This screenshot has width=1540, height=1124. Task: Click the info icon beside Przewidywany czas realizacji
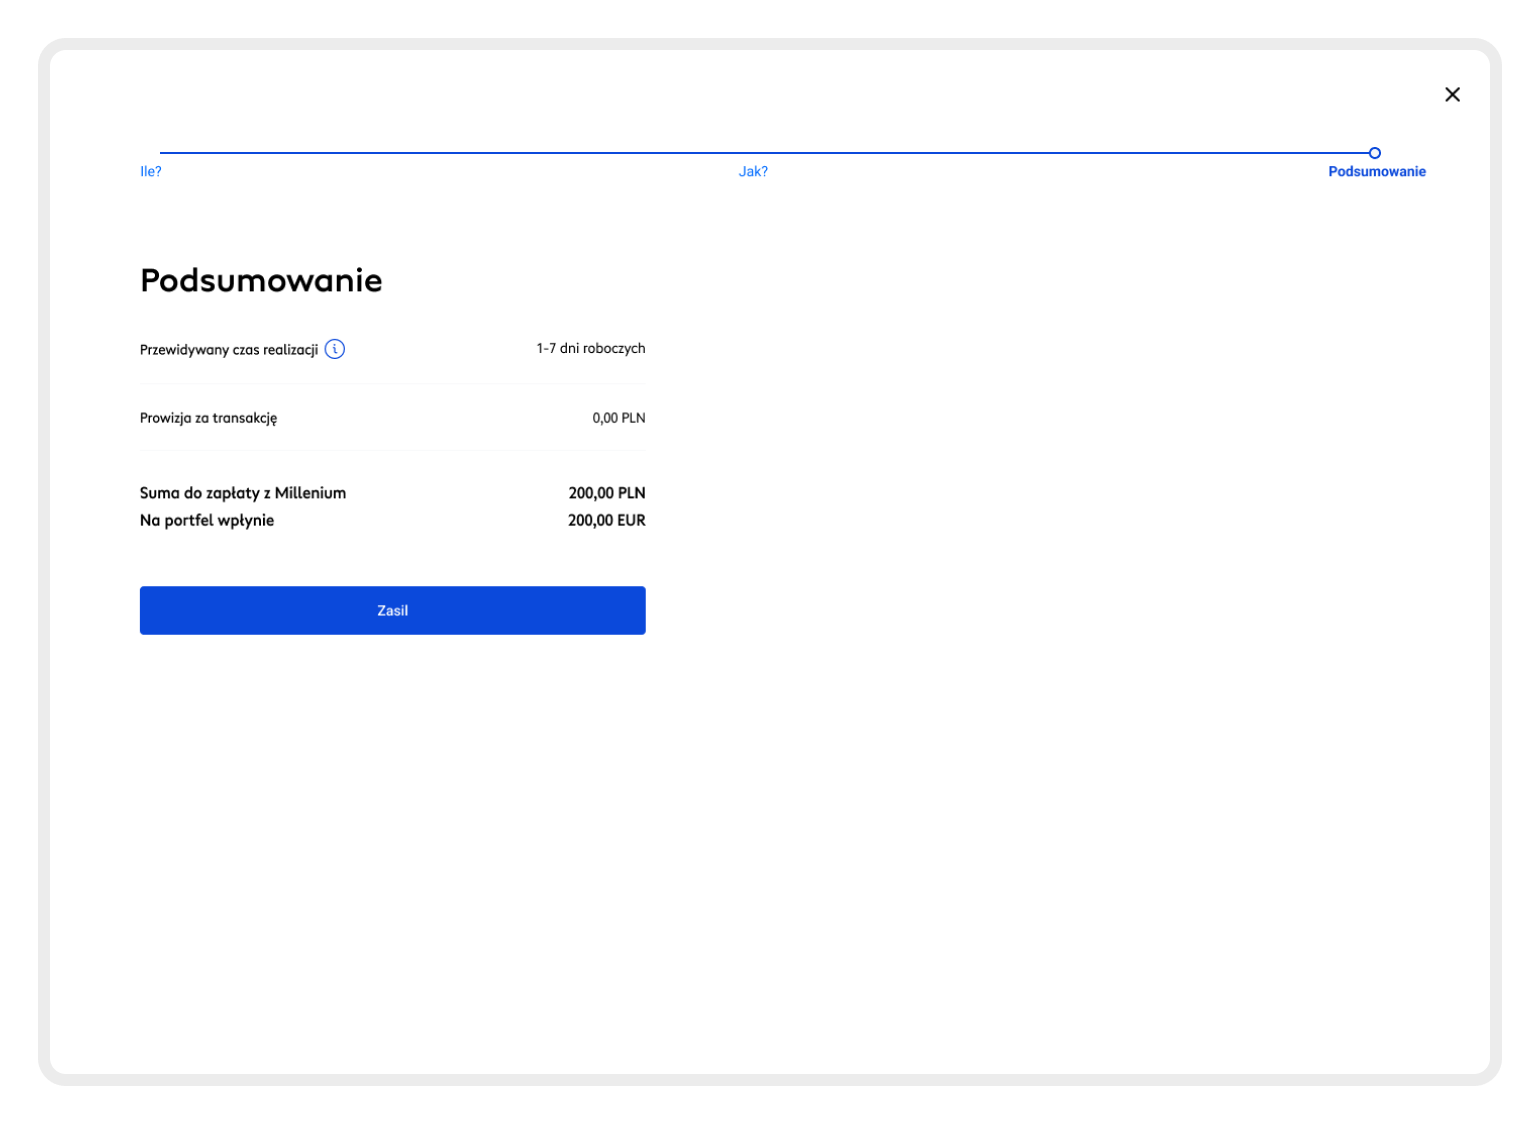(335, 349)
